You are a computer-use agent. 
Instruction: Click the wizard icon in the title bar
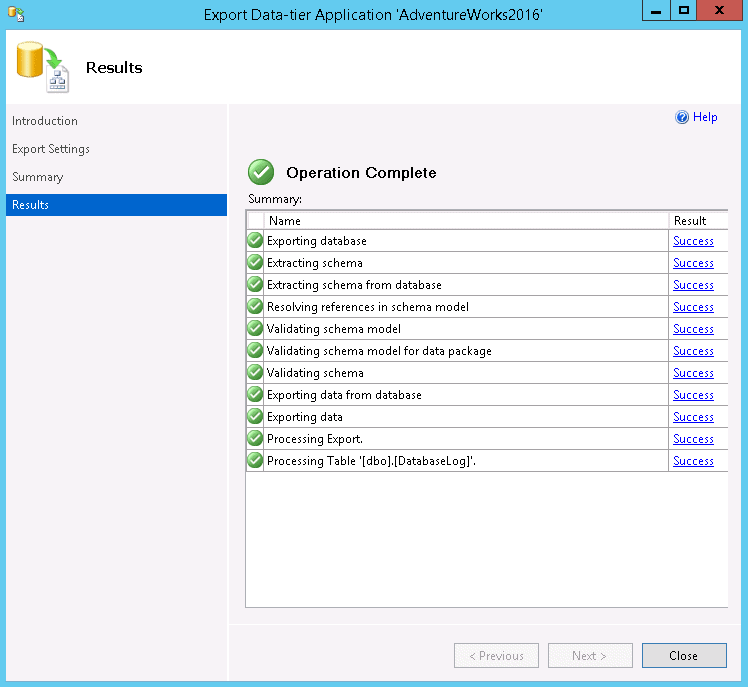click(16, 14)
